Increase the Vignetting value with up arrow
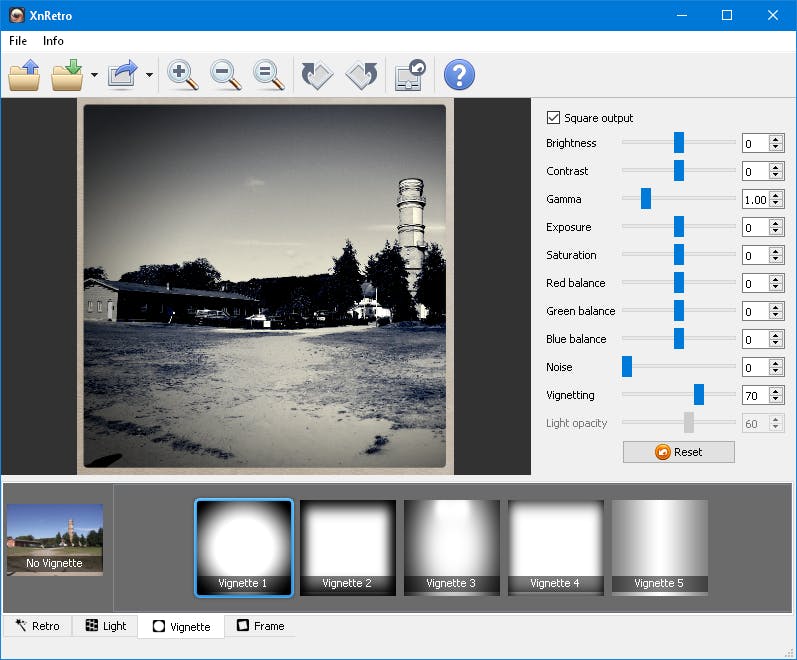This screenshot has height=660, width=797. (776, 391)
